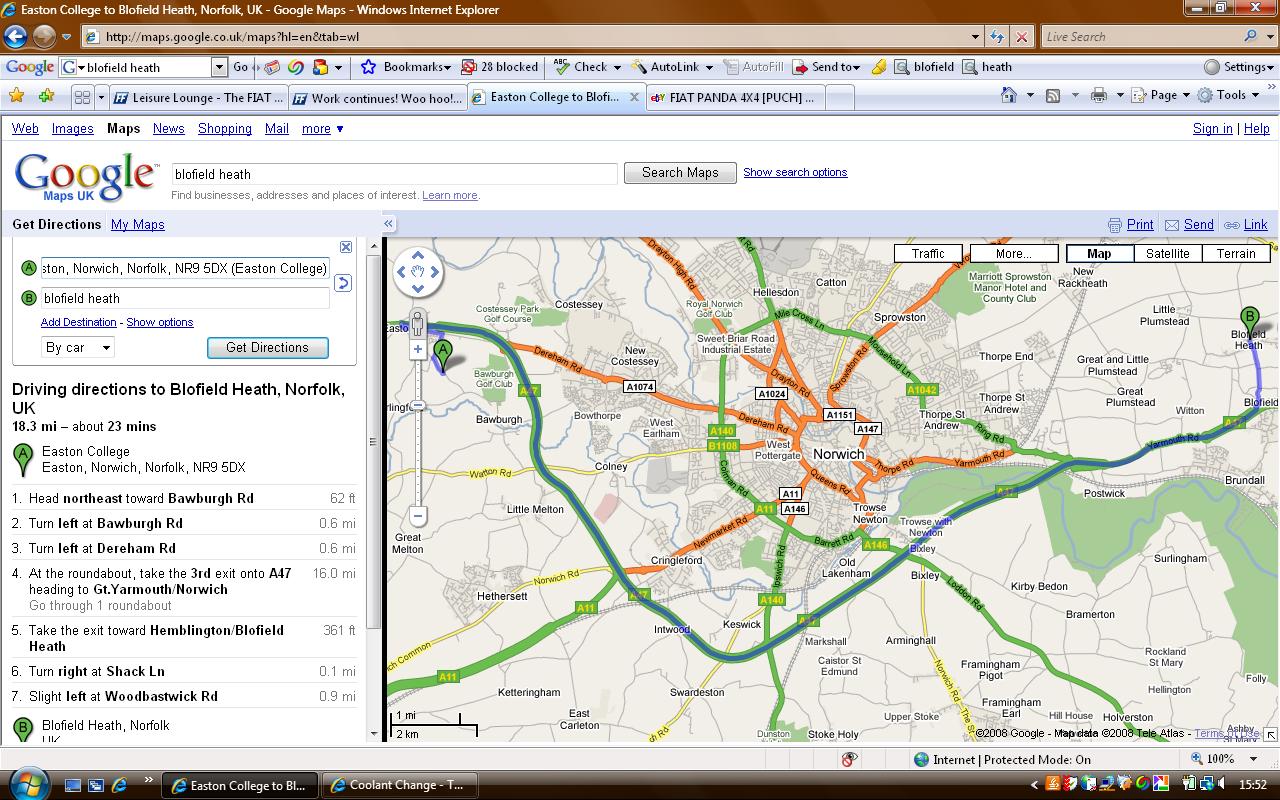Click the yellow highlighter icon on Google Toolbar
The image size is (1280, 800).
(878, 67)
